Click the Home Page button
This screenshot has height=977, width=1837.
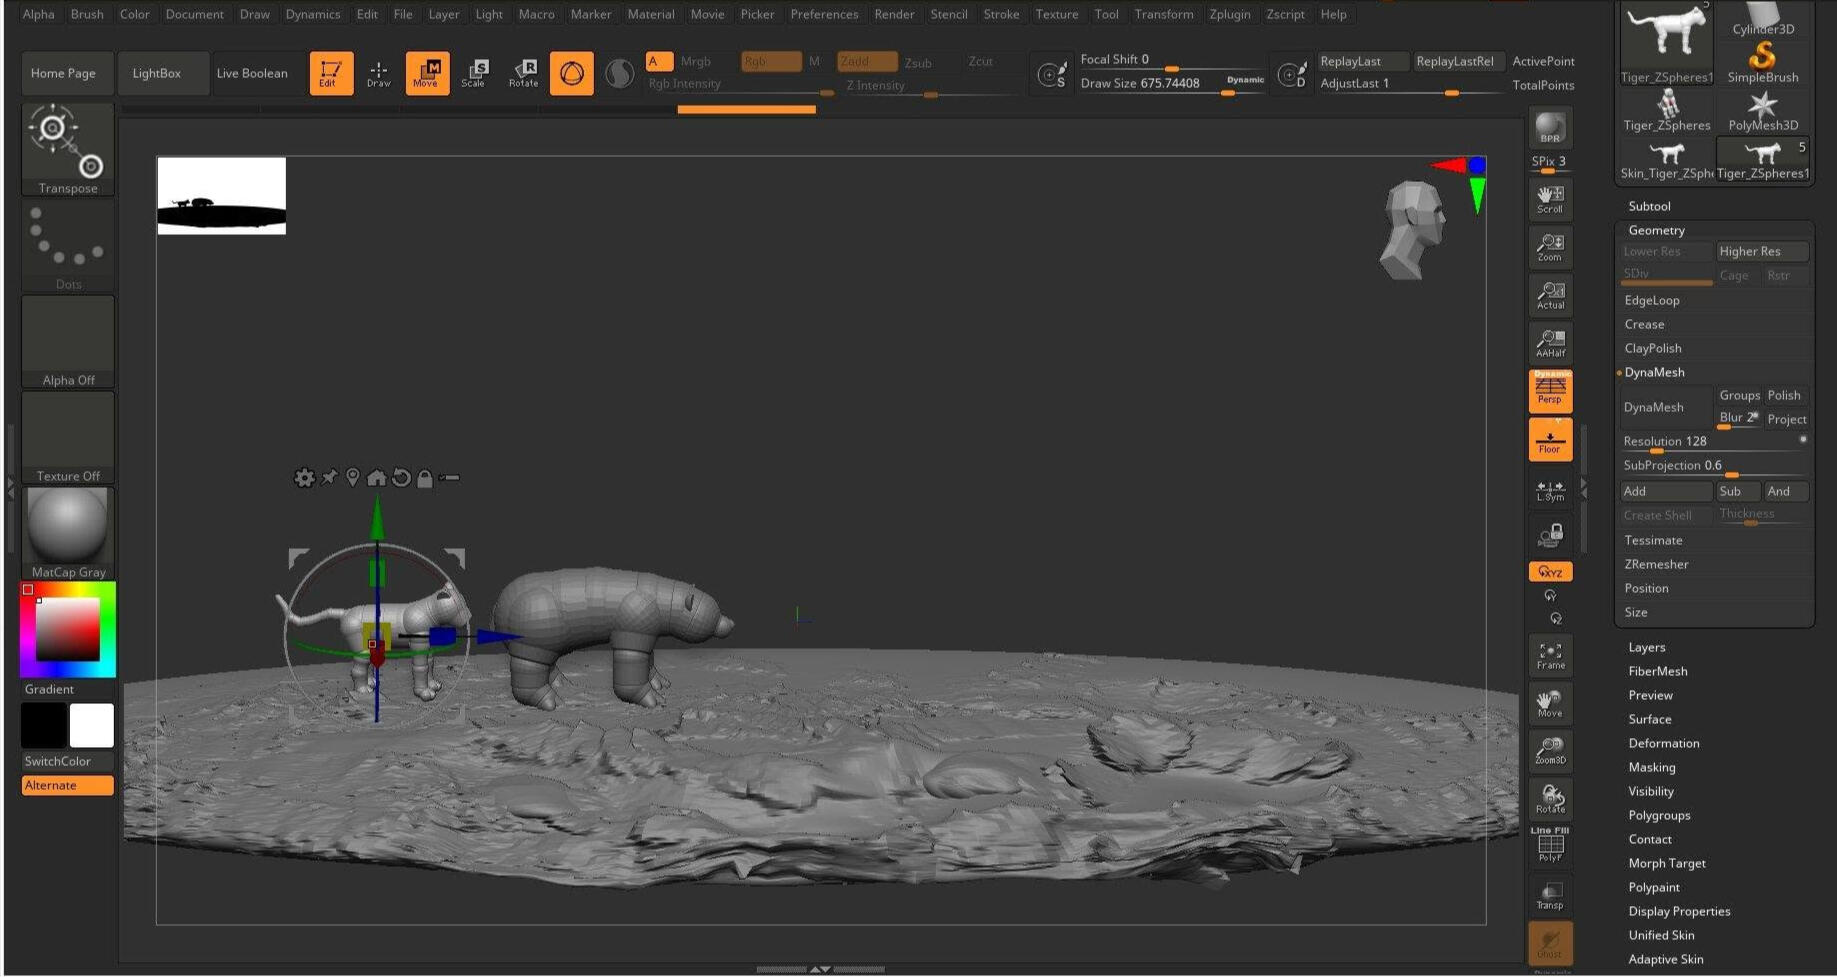[x=63, y=73]
